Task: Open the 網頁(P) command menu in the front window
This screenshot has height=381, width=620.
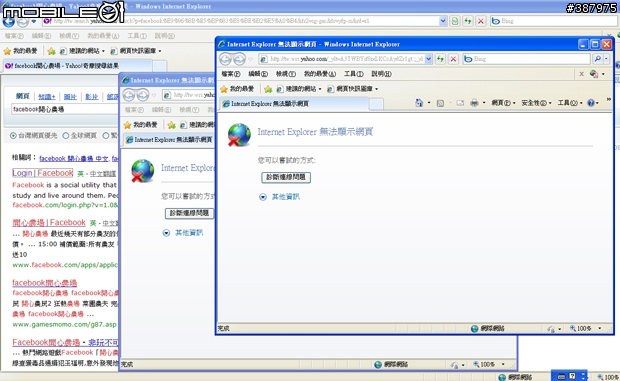Action: 503,103
